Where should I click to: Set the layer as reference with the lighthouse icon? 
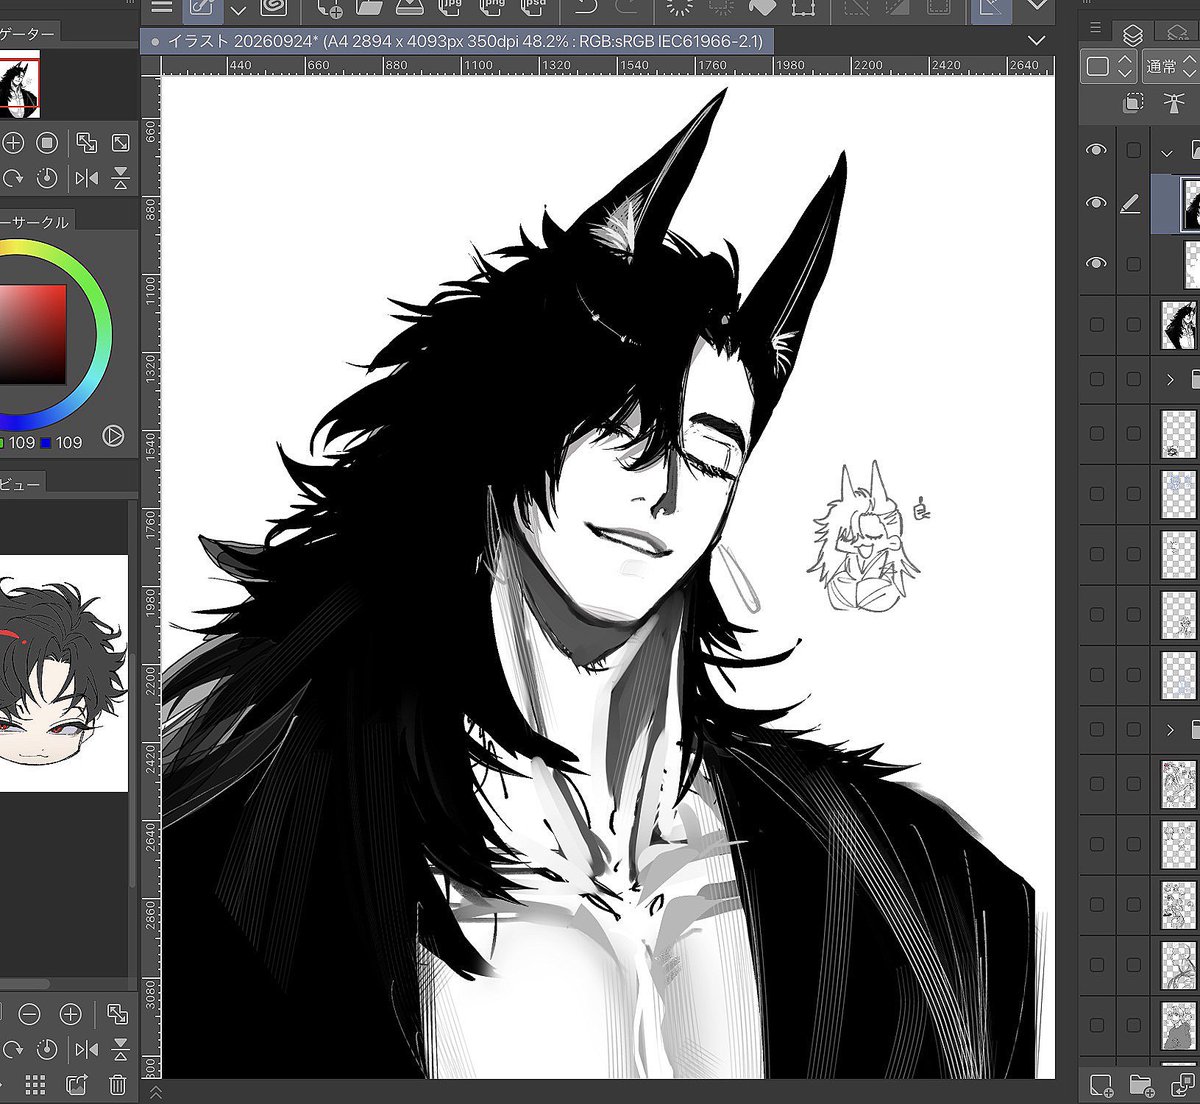tap(1174, 103)
